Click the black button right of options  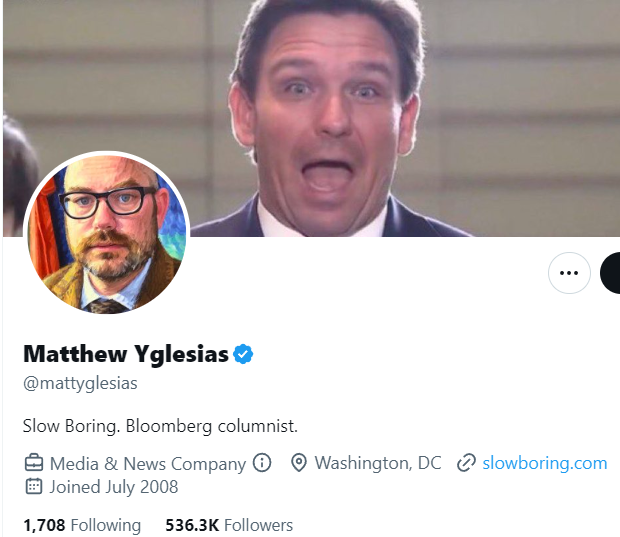click(611, 272)
